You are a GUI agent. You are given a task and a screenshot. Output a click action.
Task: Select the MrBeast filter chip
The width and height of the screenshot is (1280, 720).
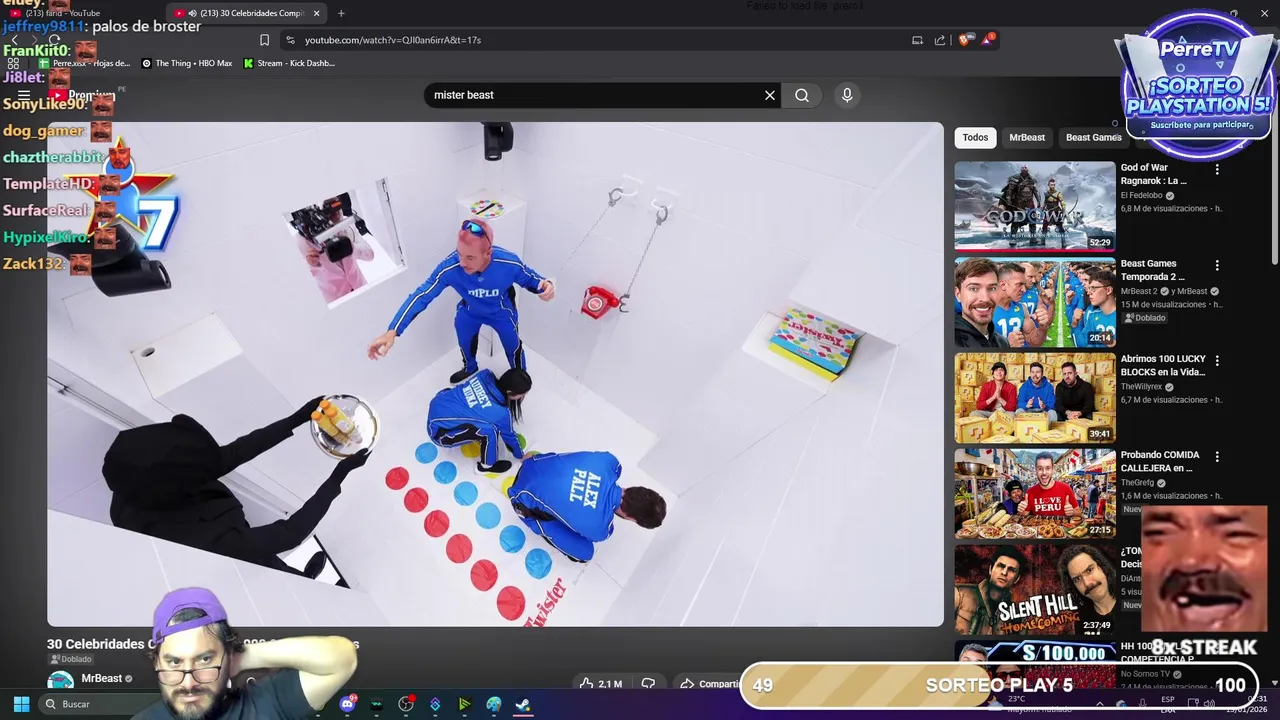tap(1027, 138)
